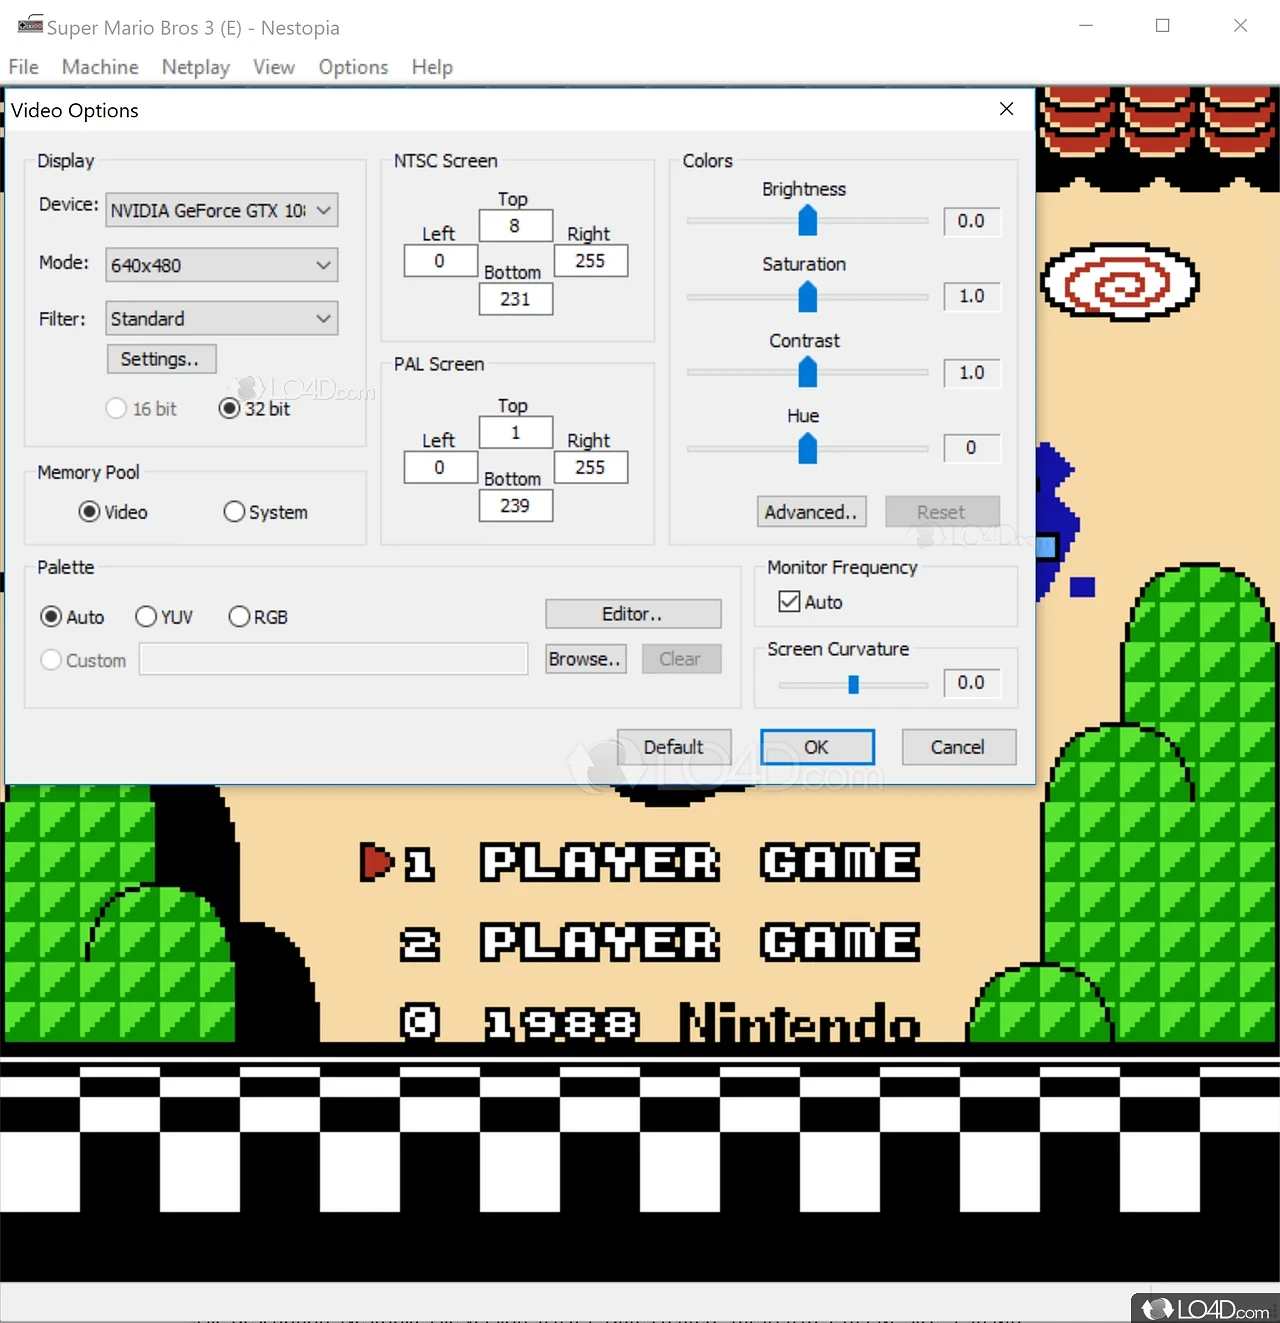Select the 16 bit radio option
The image size is (1280, 1323).
[141, 409]
